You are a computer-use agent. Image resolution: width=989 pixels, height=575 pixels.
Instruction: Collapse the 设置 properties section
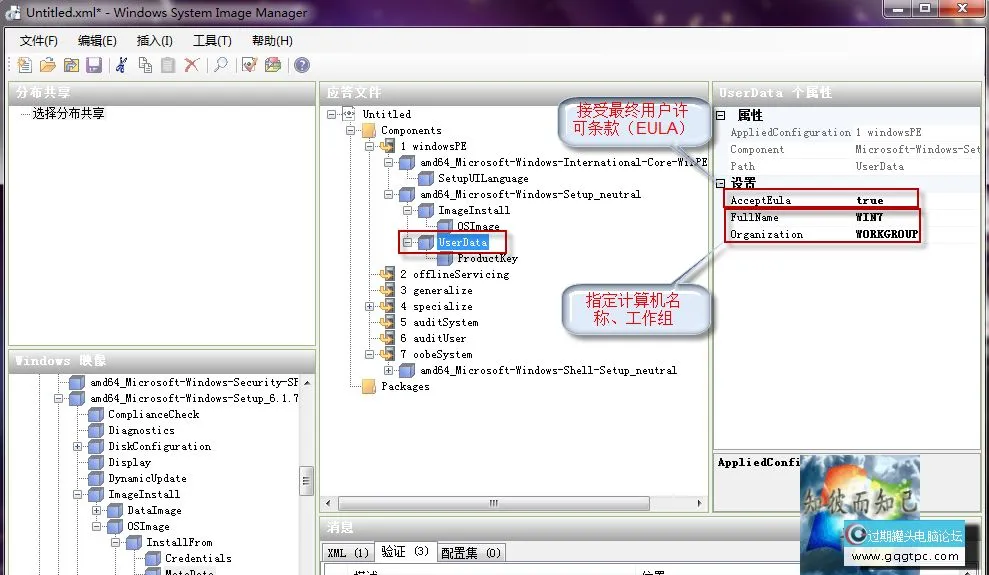[721, 183]
